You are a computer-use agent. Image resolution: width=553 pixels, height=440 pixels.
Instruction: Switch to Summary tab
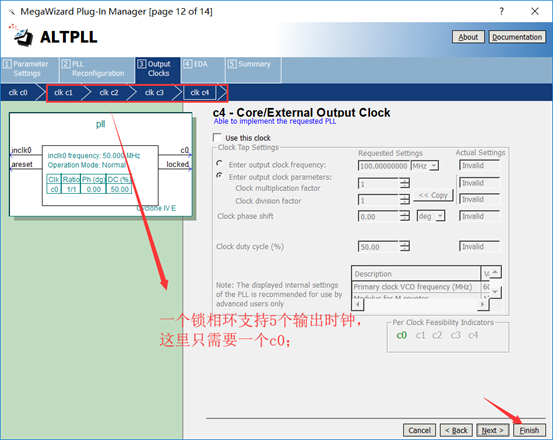click(x=253, y=69)
